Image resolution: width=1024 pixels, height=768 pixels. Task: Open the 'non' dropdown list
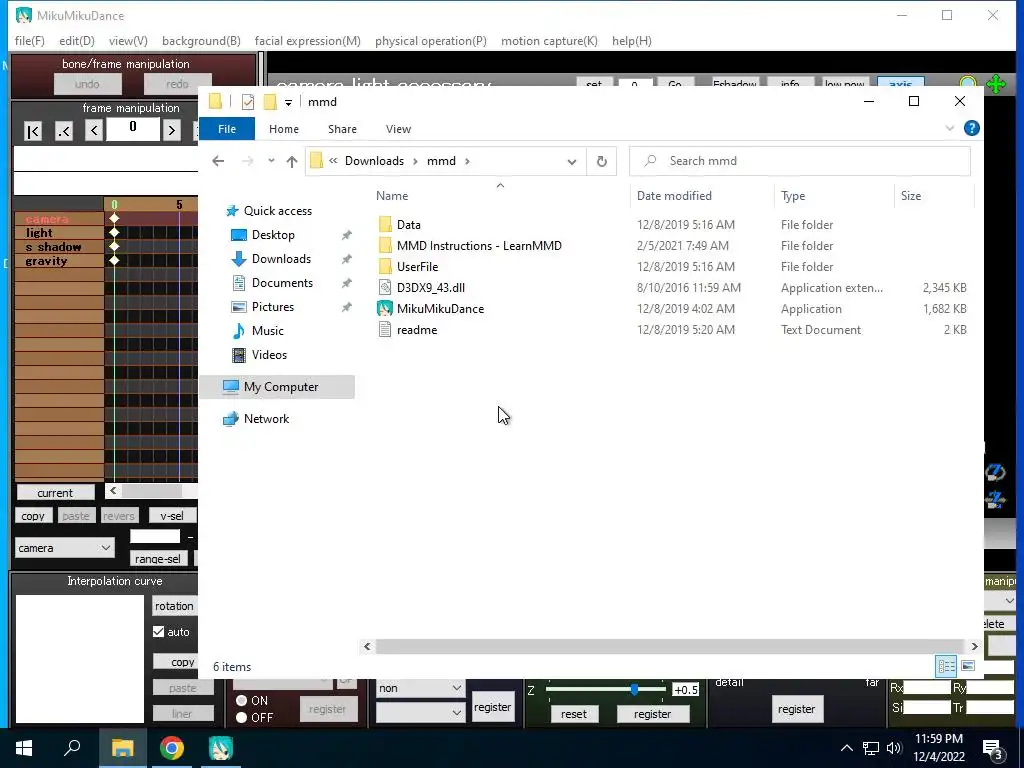421,688
